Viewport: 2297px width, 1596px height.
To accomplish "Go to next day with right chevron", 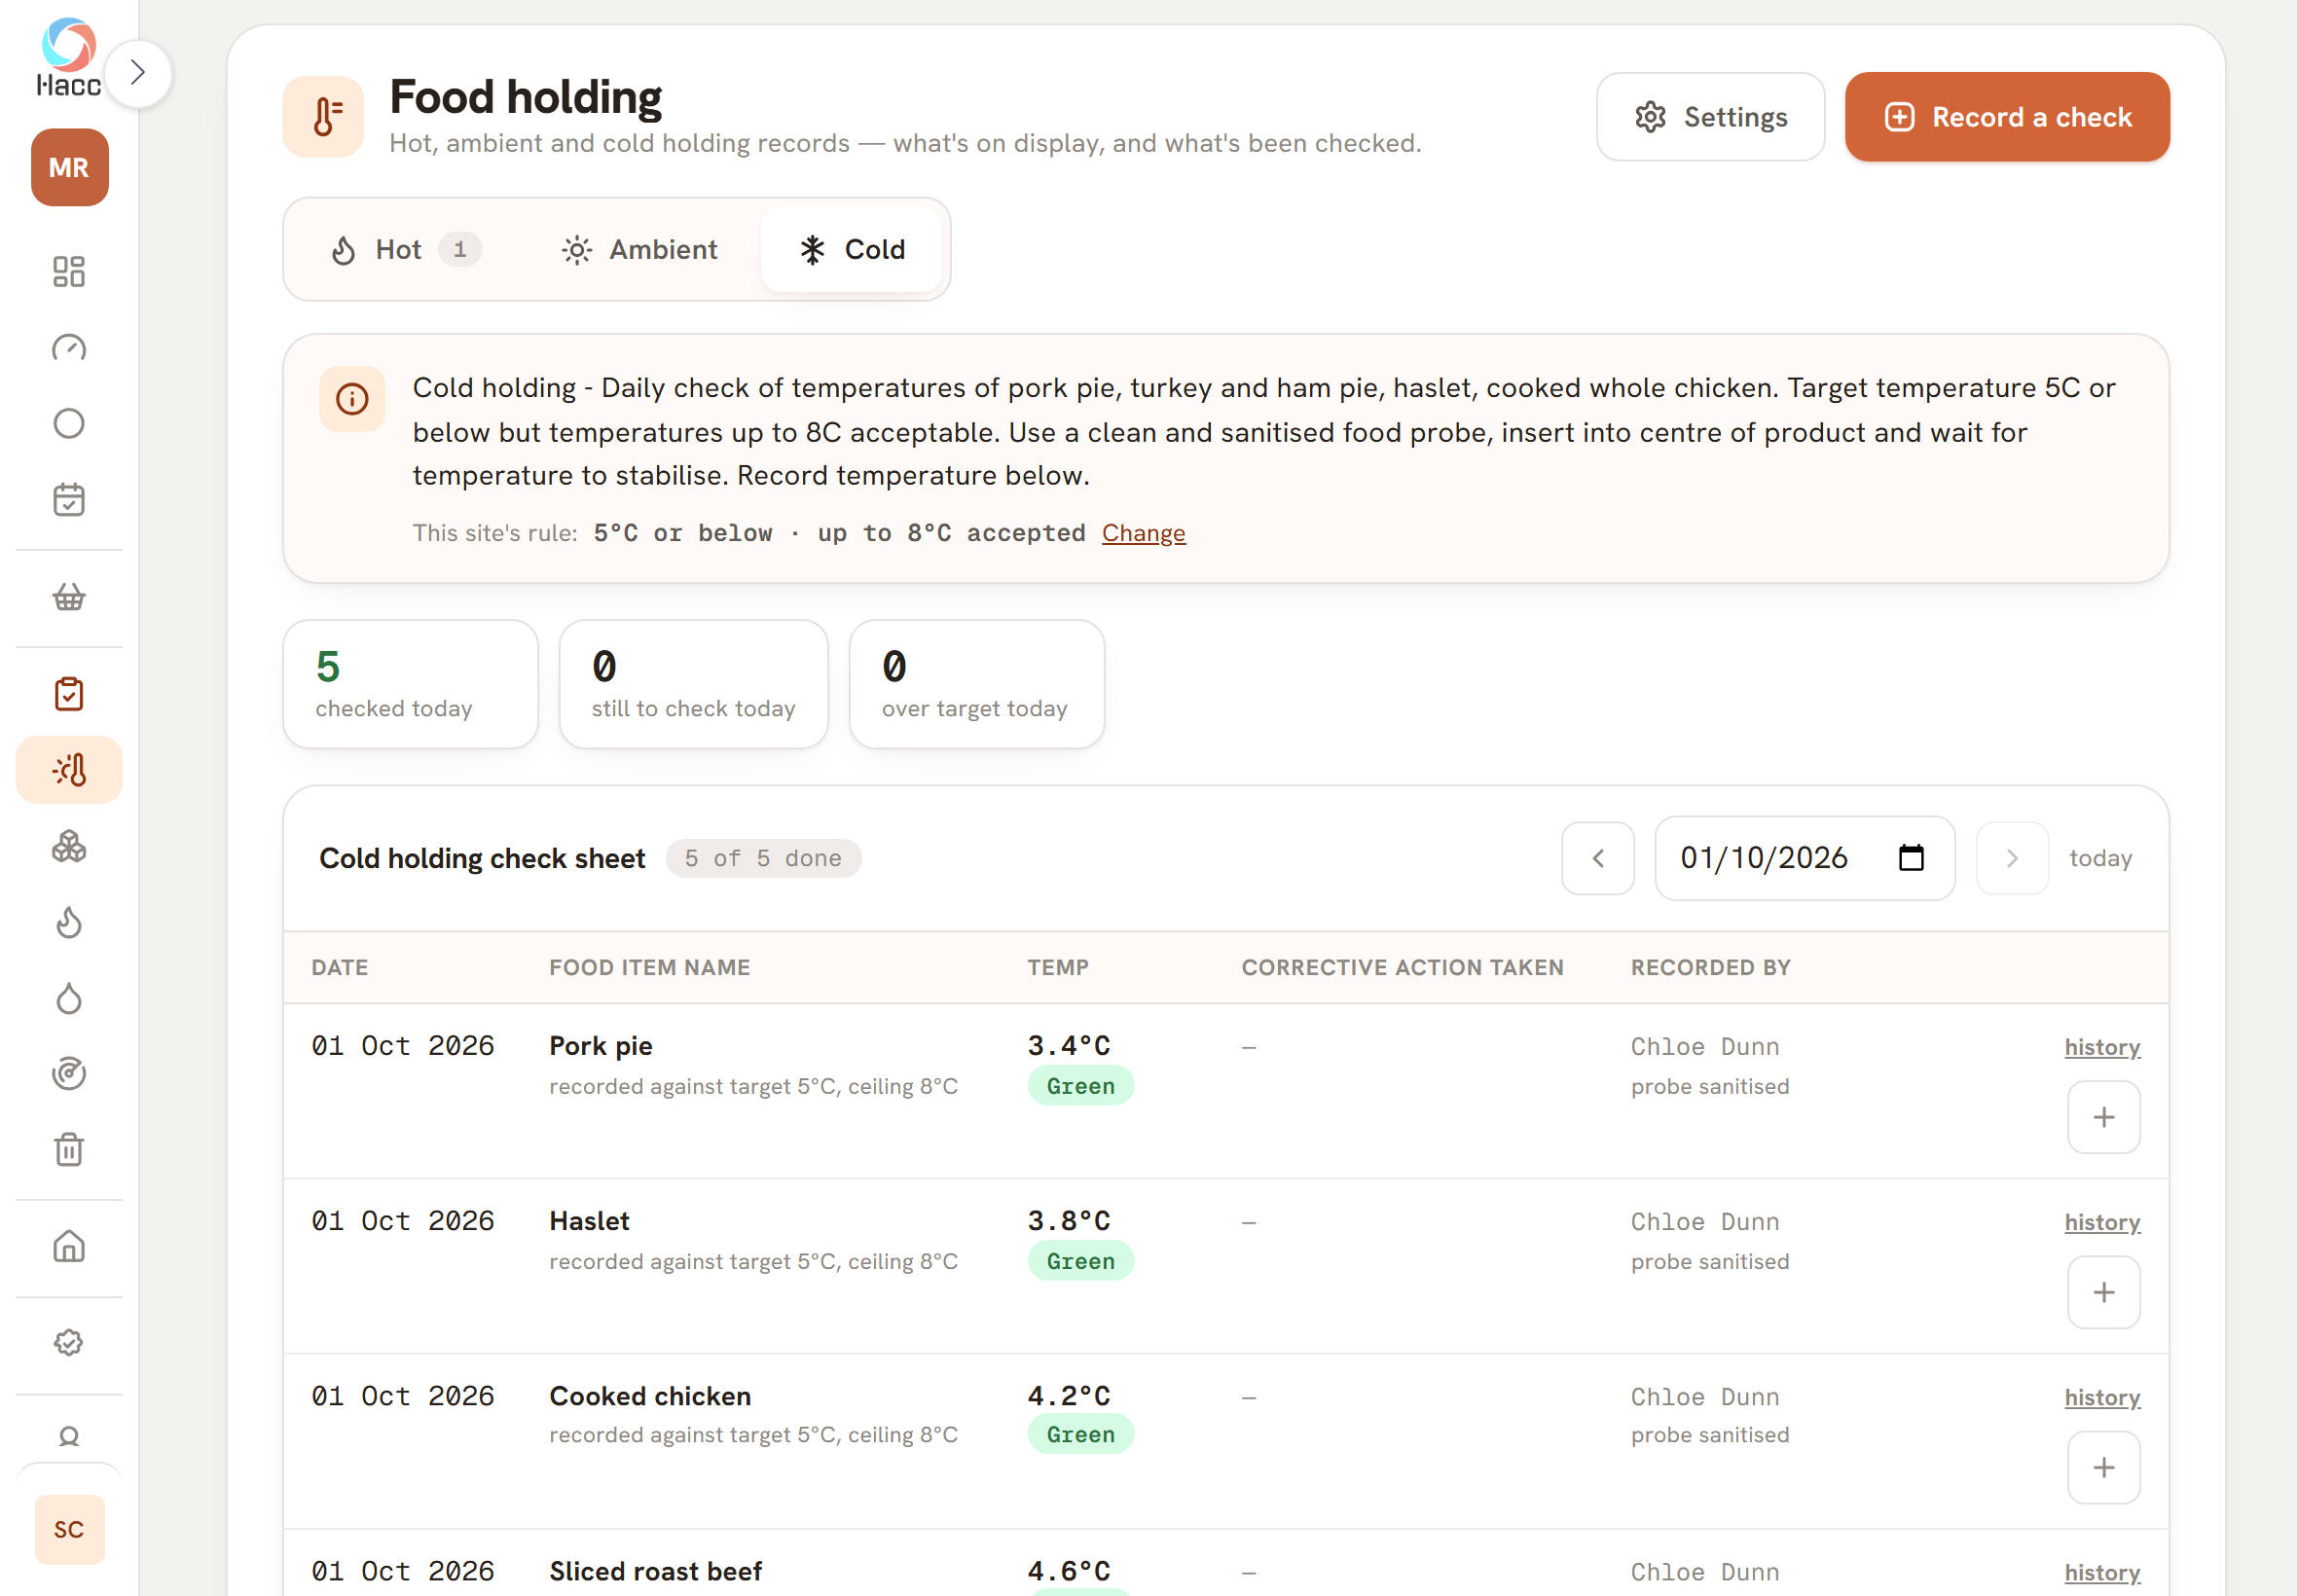I will point(2012,858).
